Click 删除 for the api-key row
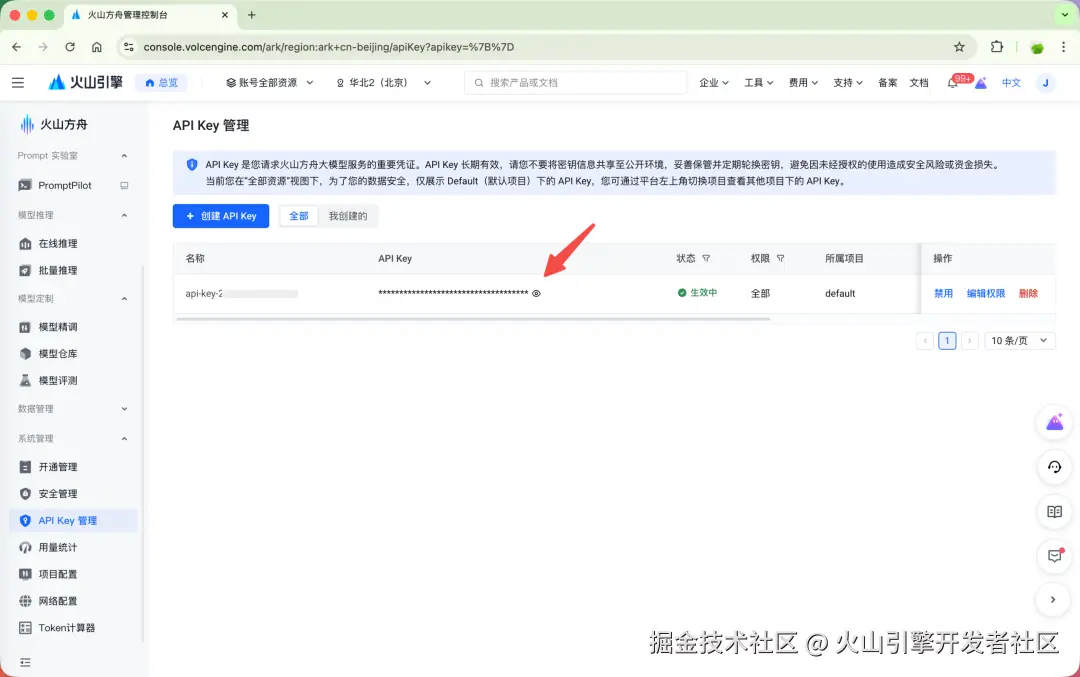This screenshot has width=1080, height=677. (1028, 293)
